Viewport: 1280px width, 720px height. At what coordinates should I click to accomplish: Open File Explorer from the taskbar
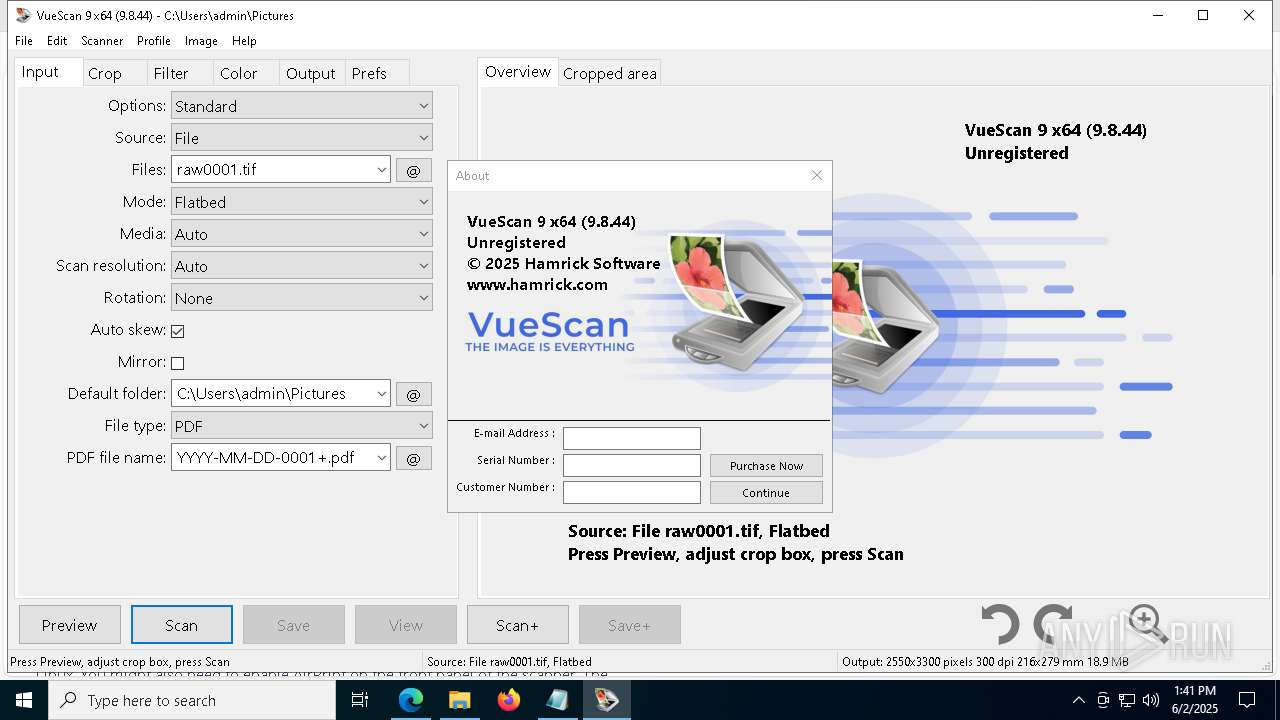coord(460,700)
